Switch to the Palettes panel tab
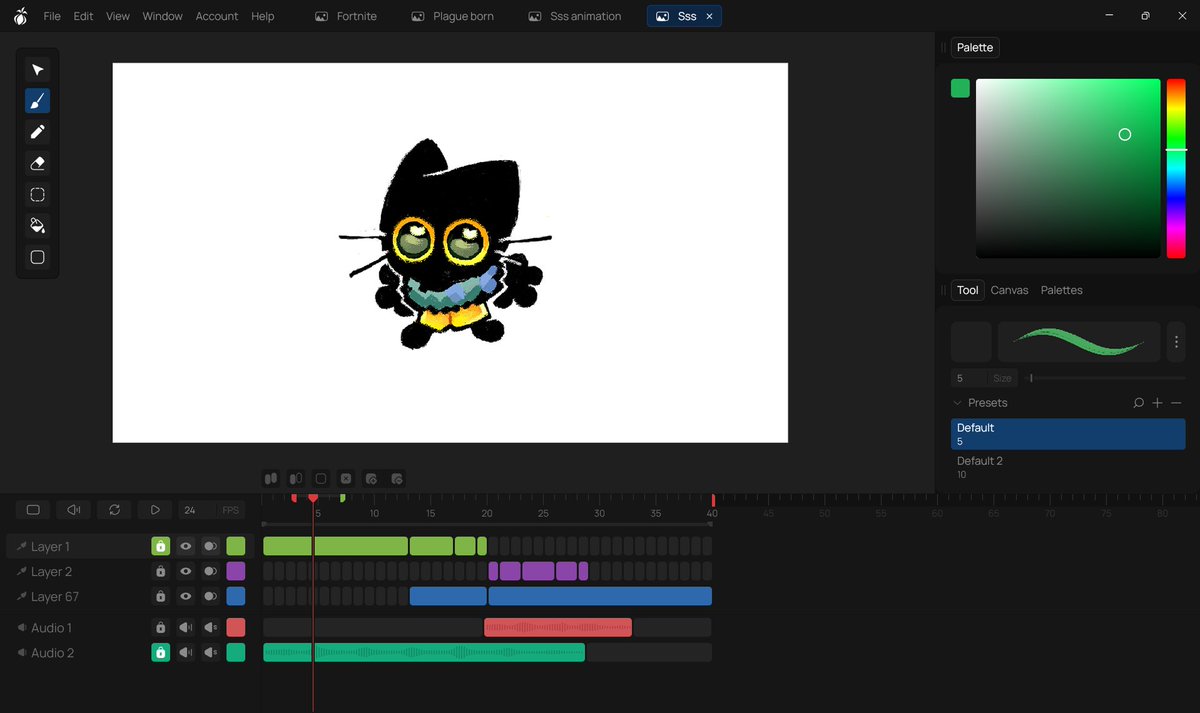The width and height of the screenshot is (1200, 713). 1062,290
